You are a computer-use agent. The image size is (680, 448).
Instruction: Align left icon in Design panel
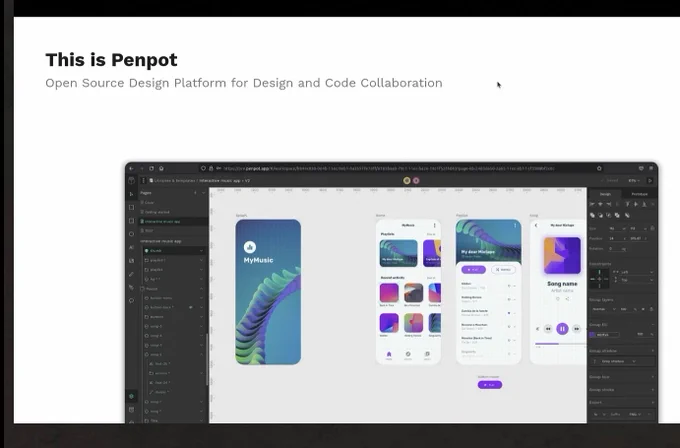[592, 204]
